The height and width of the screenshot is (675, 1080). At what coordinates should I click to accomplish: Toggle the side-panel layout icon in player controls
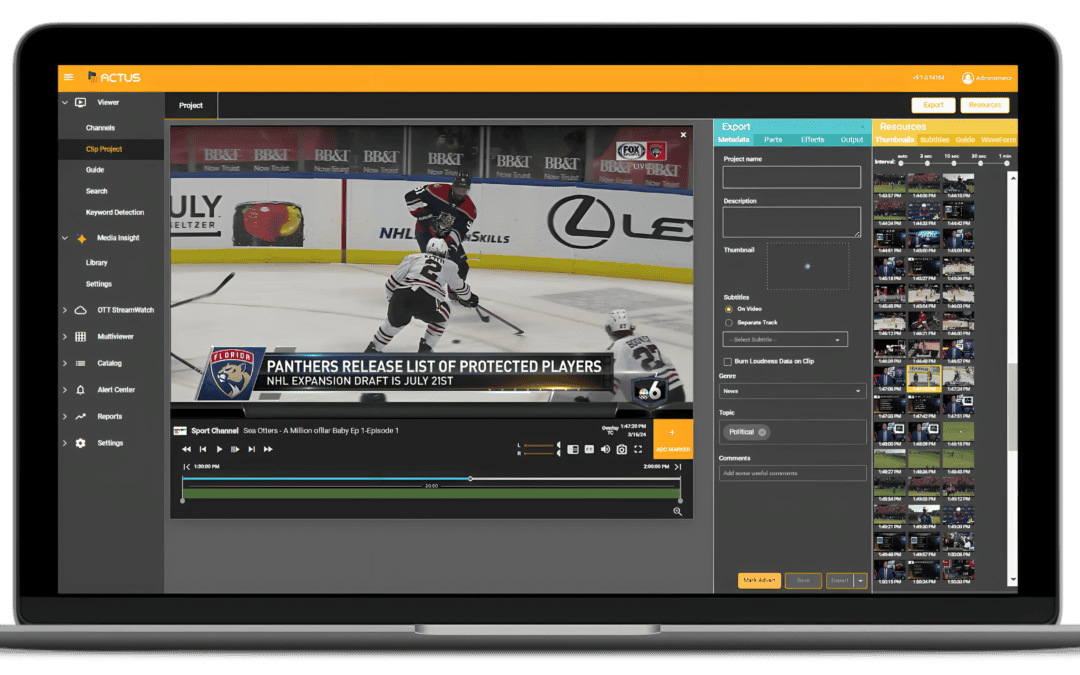(x=572, y=449)
